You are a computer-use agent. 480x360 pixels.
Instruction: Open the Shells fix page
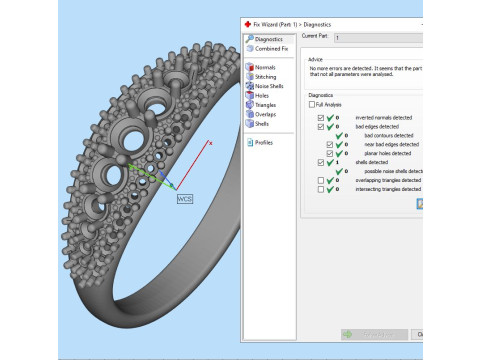click(257, 124)
